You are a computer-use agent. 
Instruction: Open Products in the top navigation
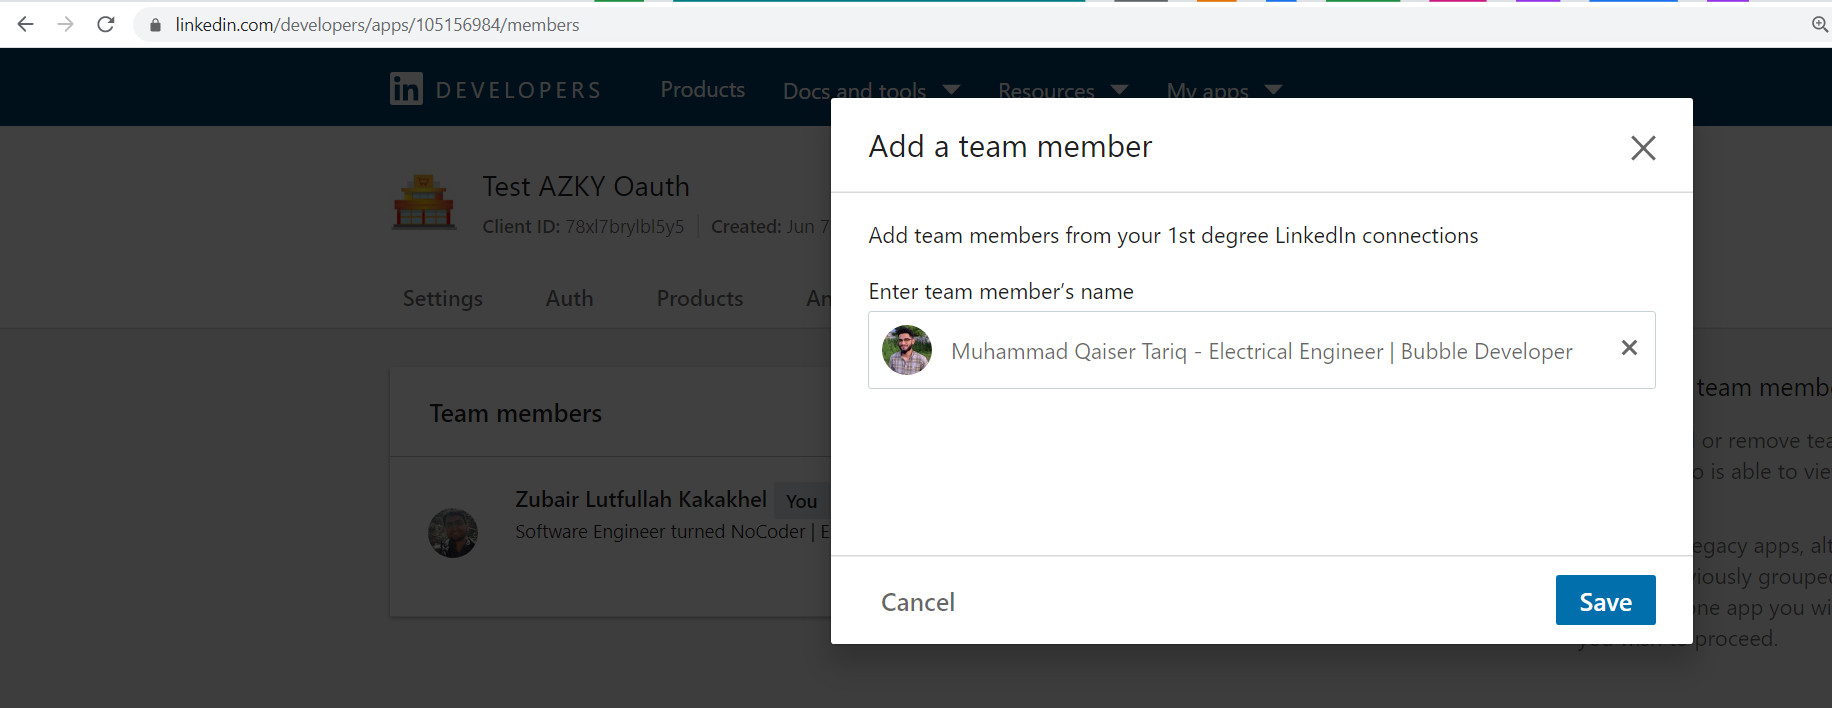(x=703, y=90)
